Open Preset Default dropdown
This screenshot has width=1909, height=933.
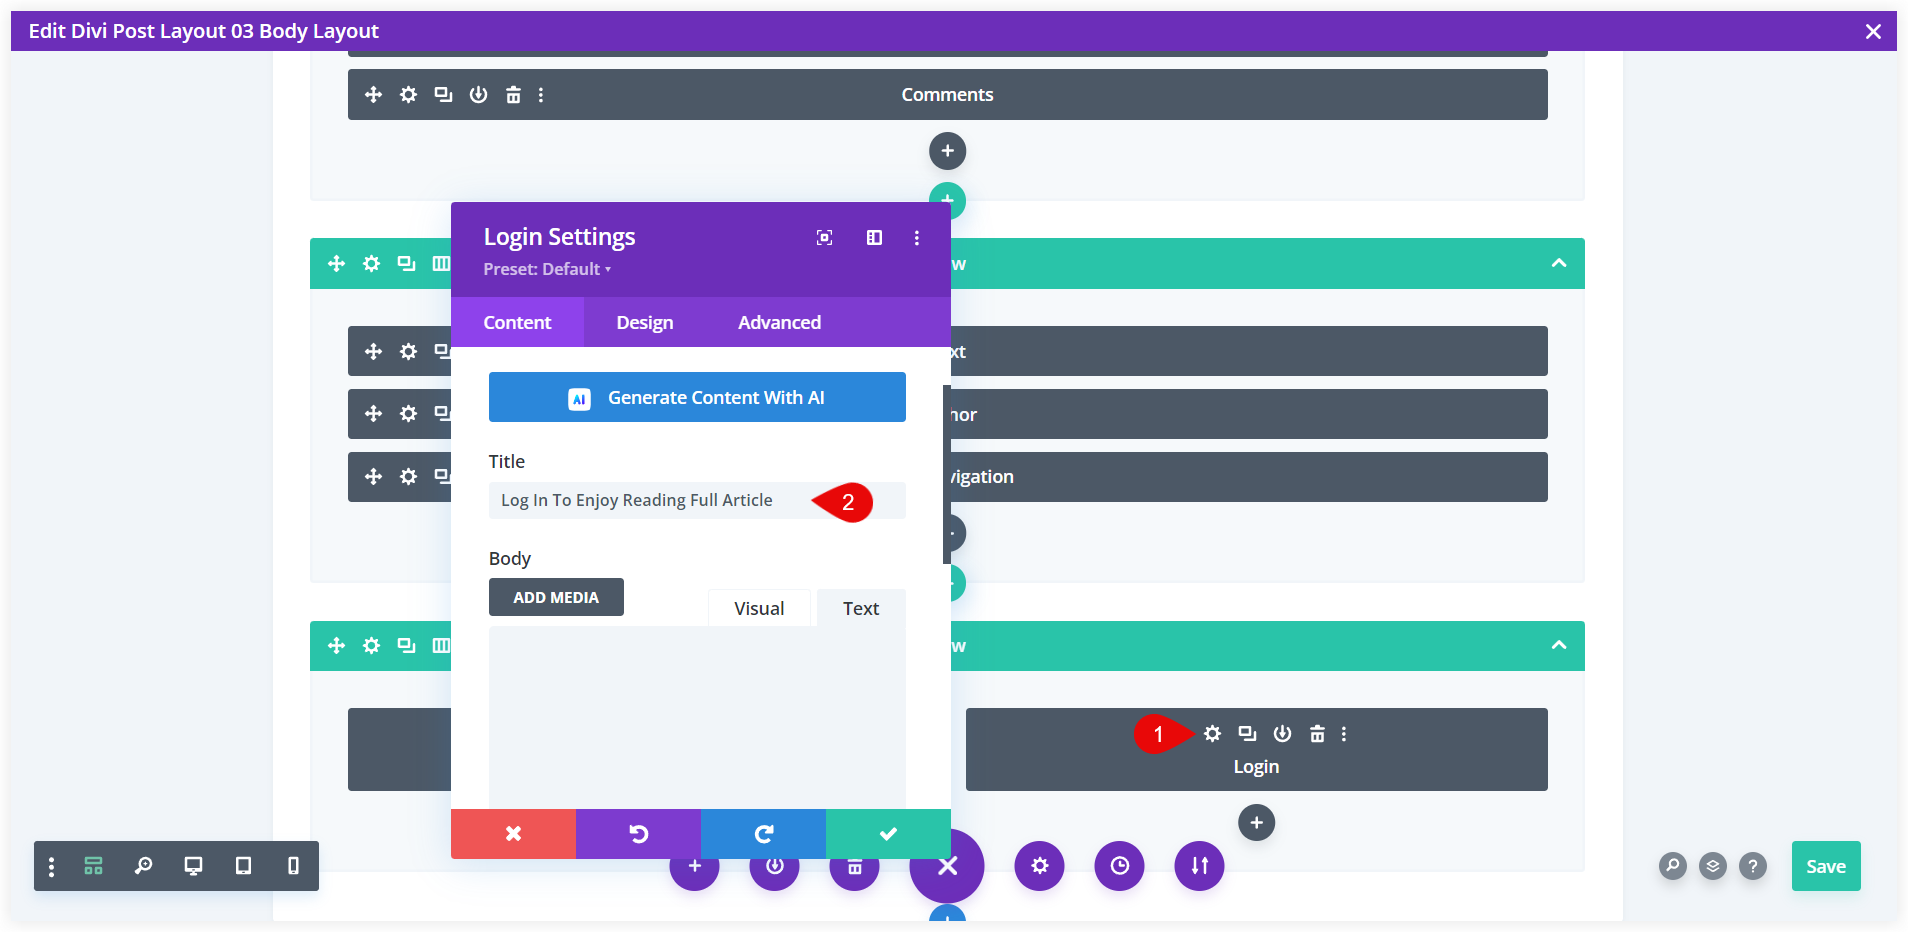point(547,269)
